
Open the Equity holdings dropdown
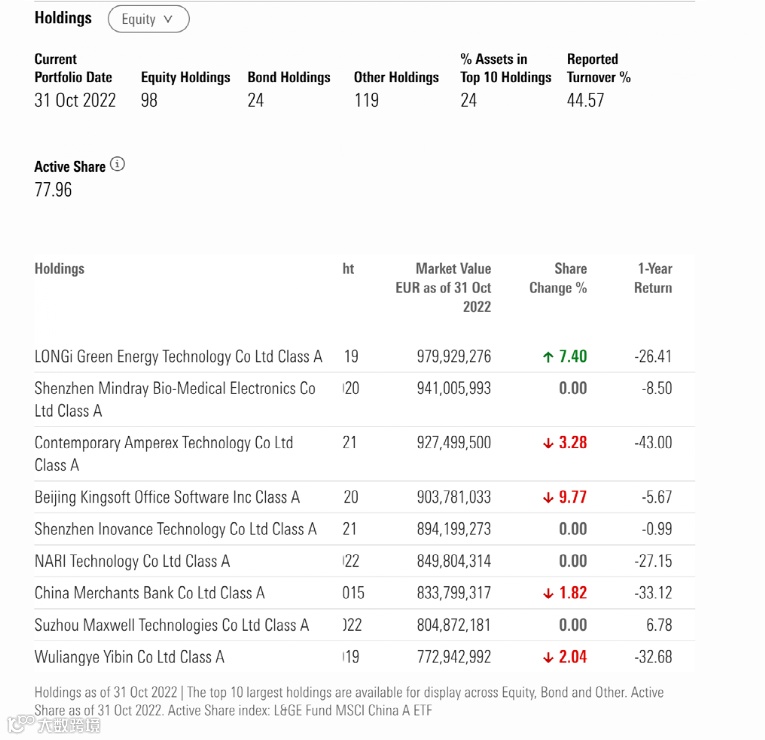coord(148,19)
